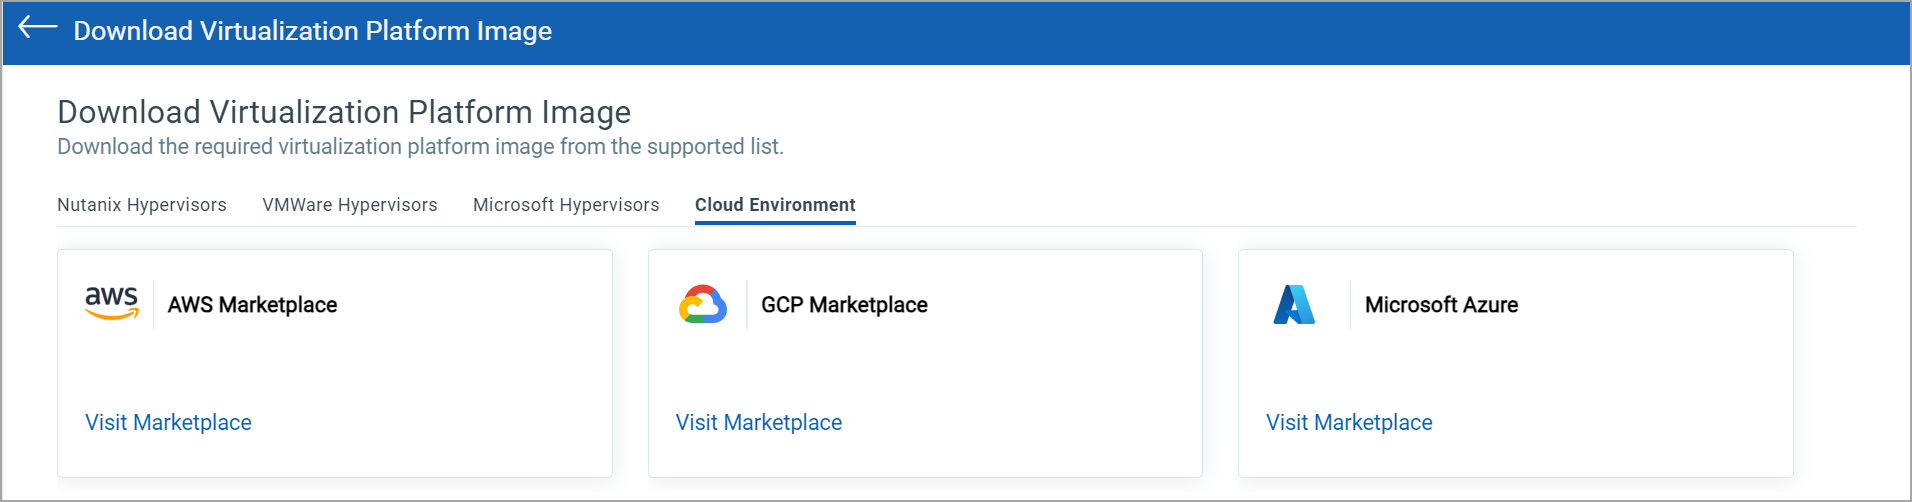
Task: Click the Microsoft Azure card title
Action: pos(1441,305)
